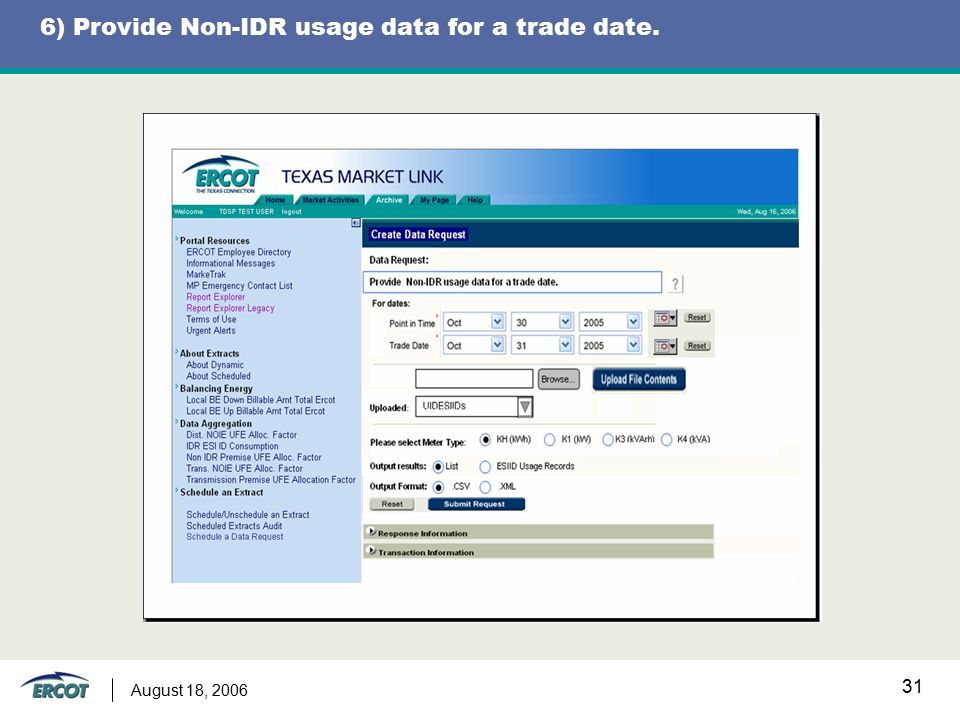Open IDR ESI ID Consumption link
Screen dimensions: 960x720
click(x=233, y=446)
